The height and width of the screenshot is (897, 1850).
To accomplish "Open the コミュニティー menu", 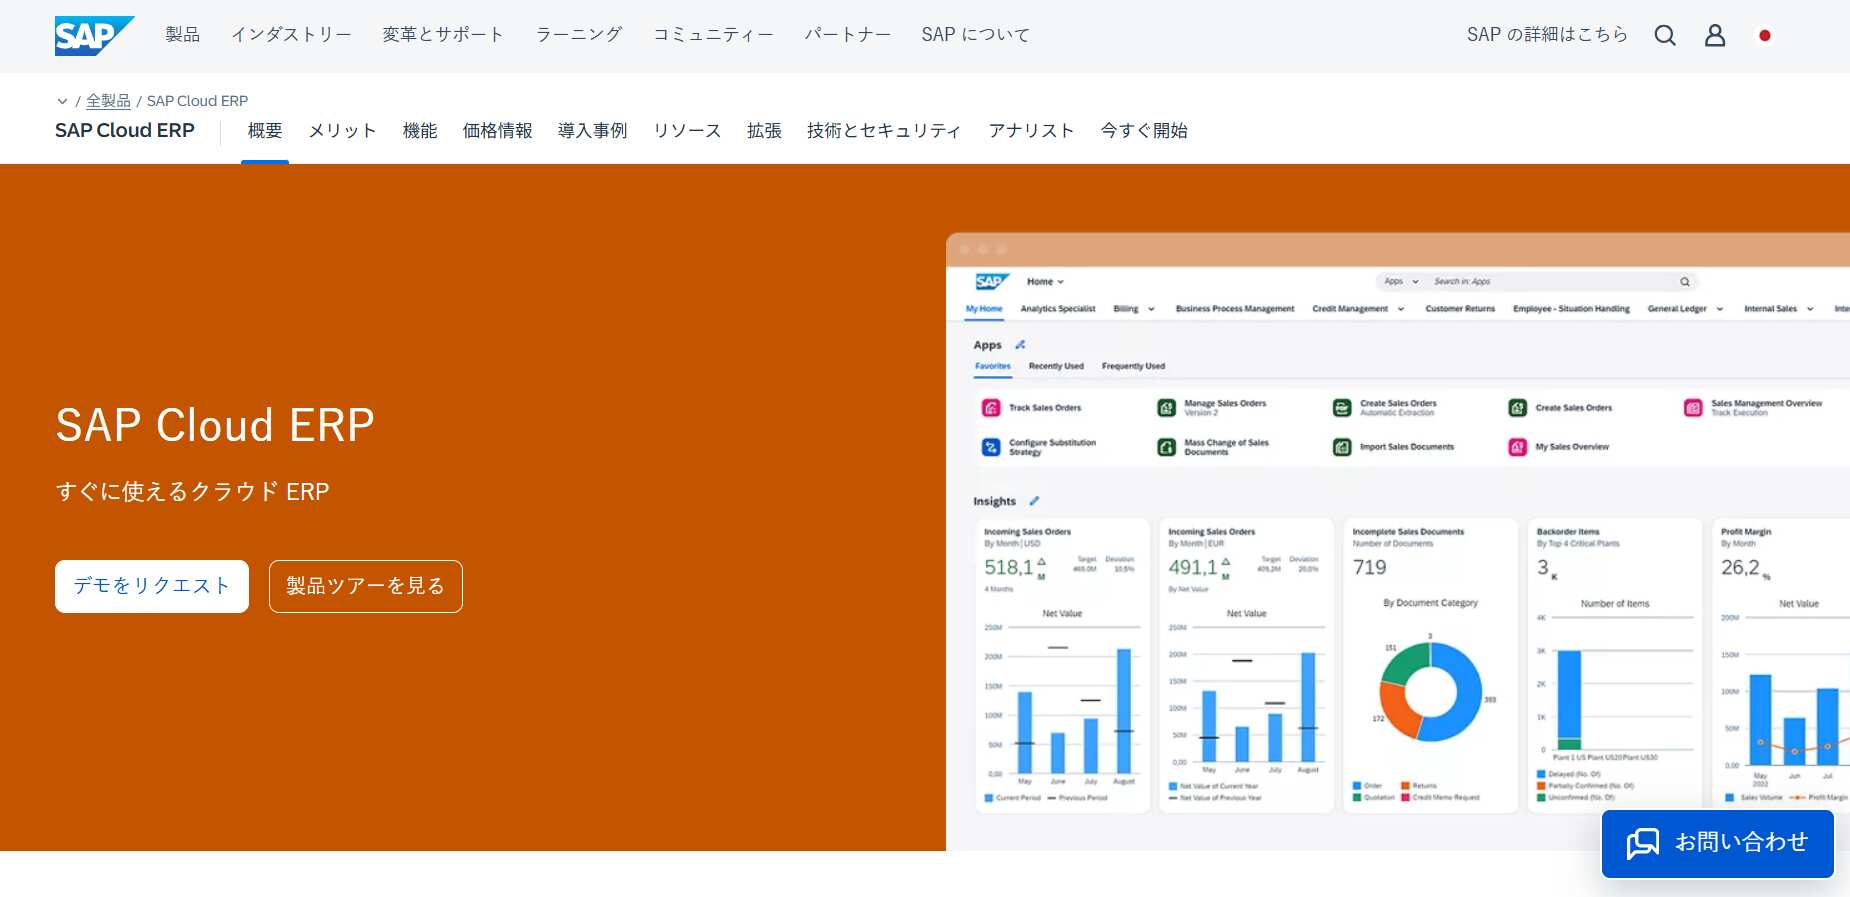I will [x=714, y=35].
